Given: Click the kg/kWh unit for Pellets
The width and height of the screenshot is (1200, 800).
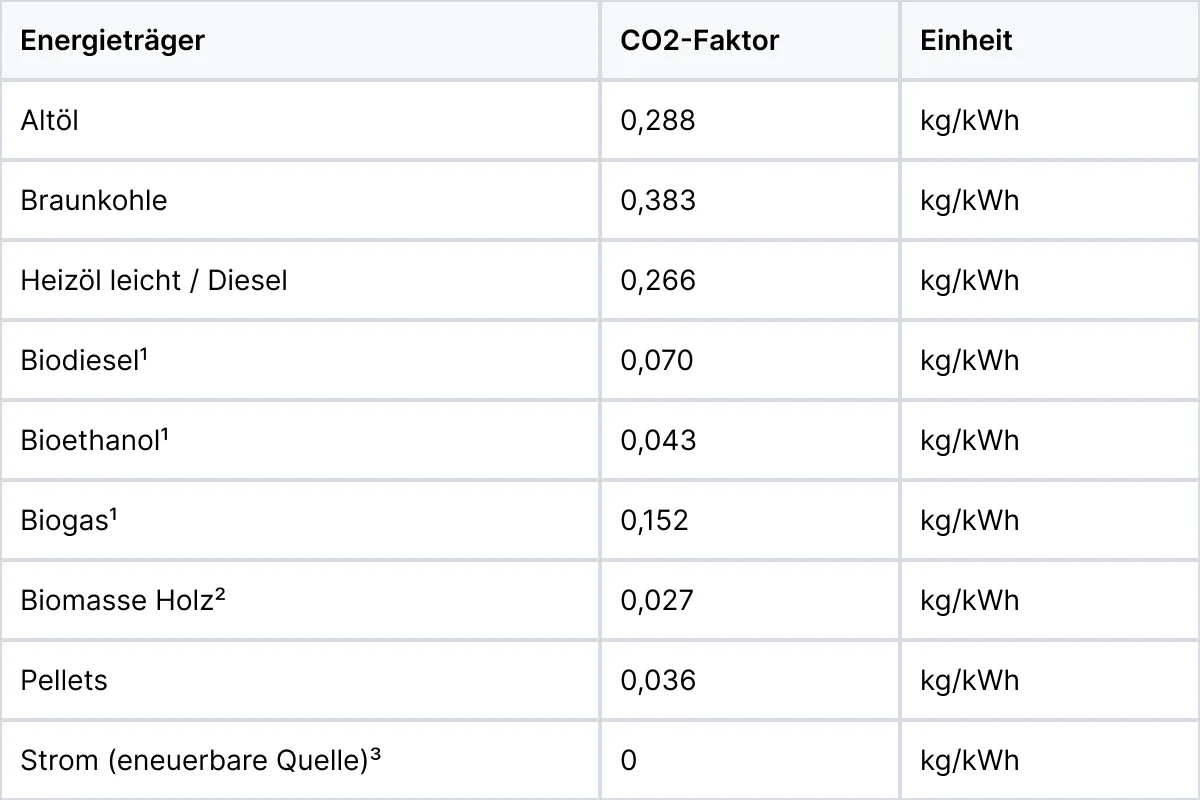Looking at the screenshot, I should (970, 680).
